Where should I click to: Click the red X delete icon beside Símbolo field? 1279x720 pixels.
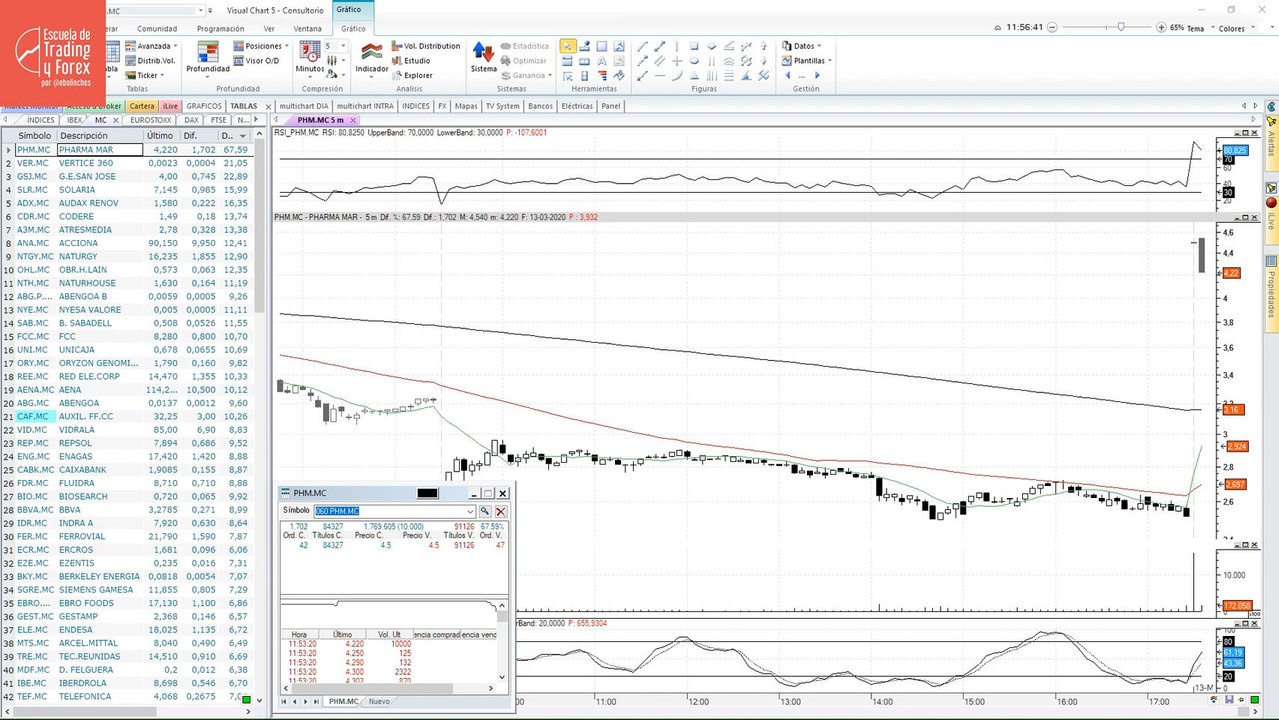[x=501, y=511]
